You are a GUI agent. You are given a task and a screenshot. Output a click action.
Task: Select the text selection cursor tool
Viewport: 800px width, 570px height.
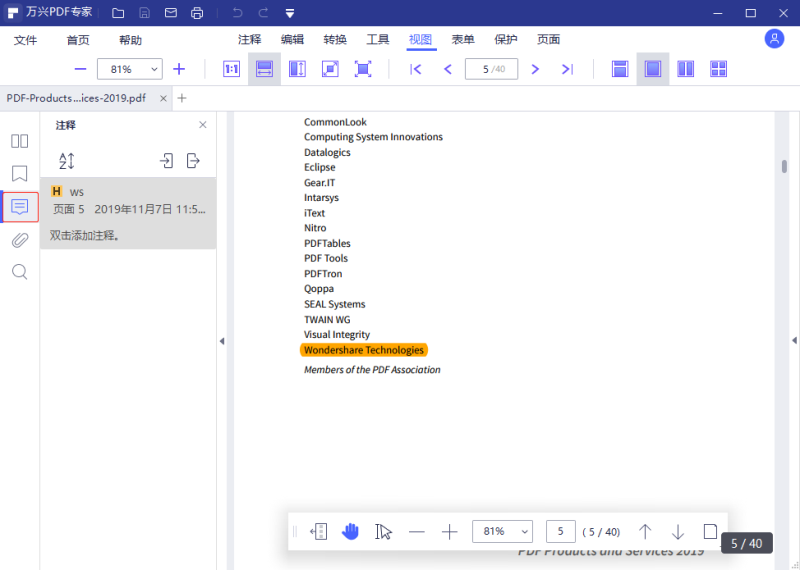click(383, 532)
